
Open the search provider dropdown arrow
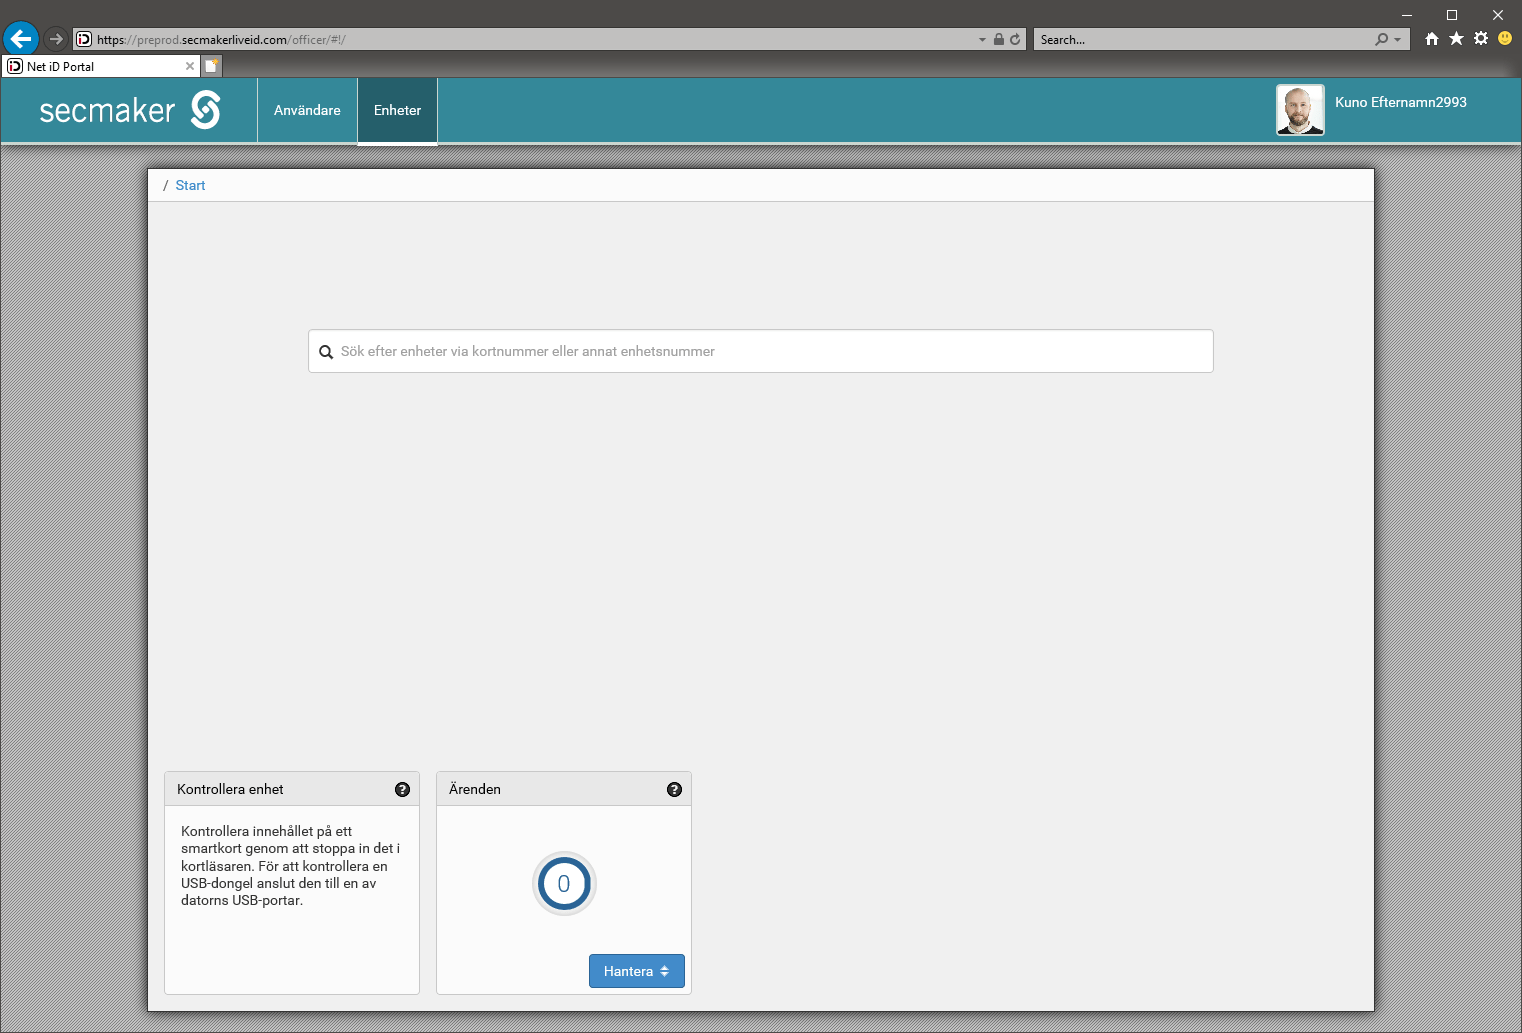[x=1398, y=40]
